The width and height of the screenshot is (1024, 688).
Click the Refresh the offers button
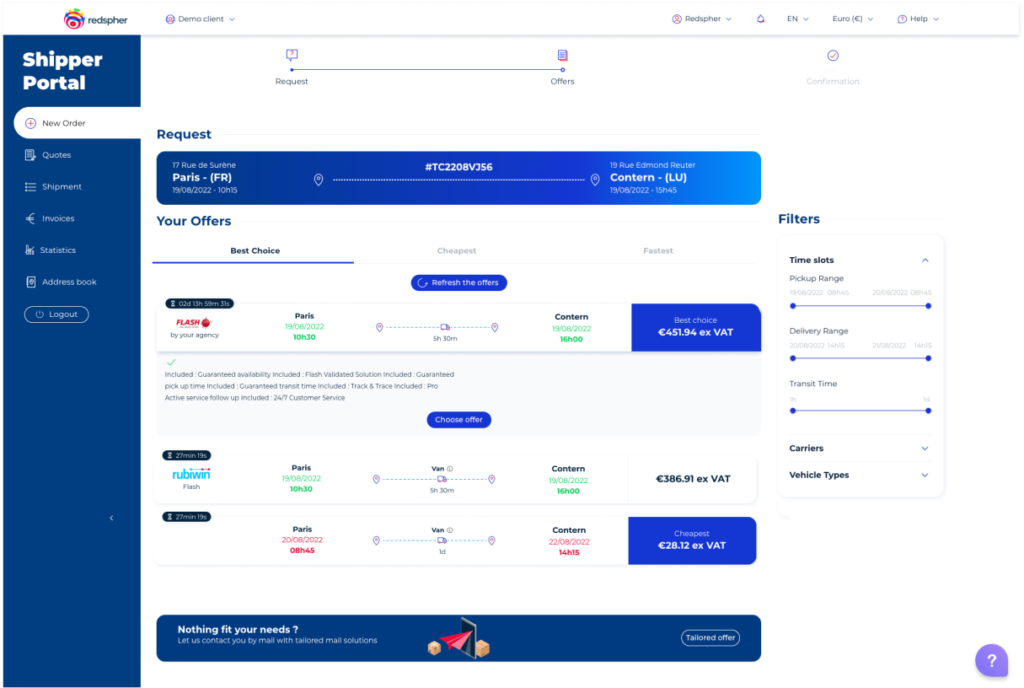point(459,283)
